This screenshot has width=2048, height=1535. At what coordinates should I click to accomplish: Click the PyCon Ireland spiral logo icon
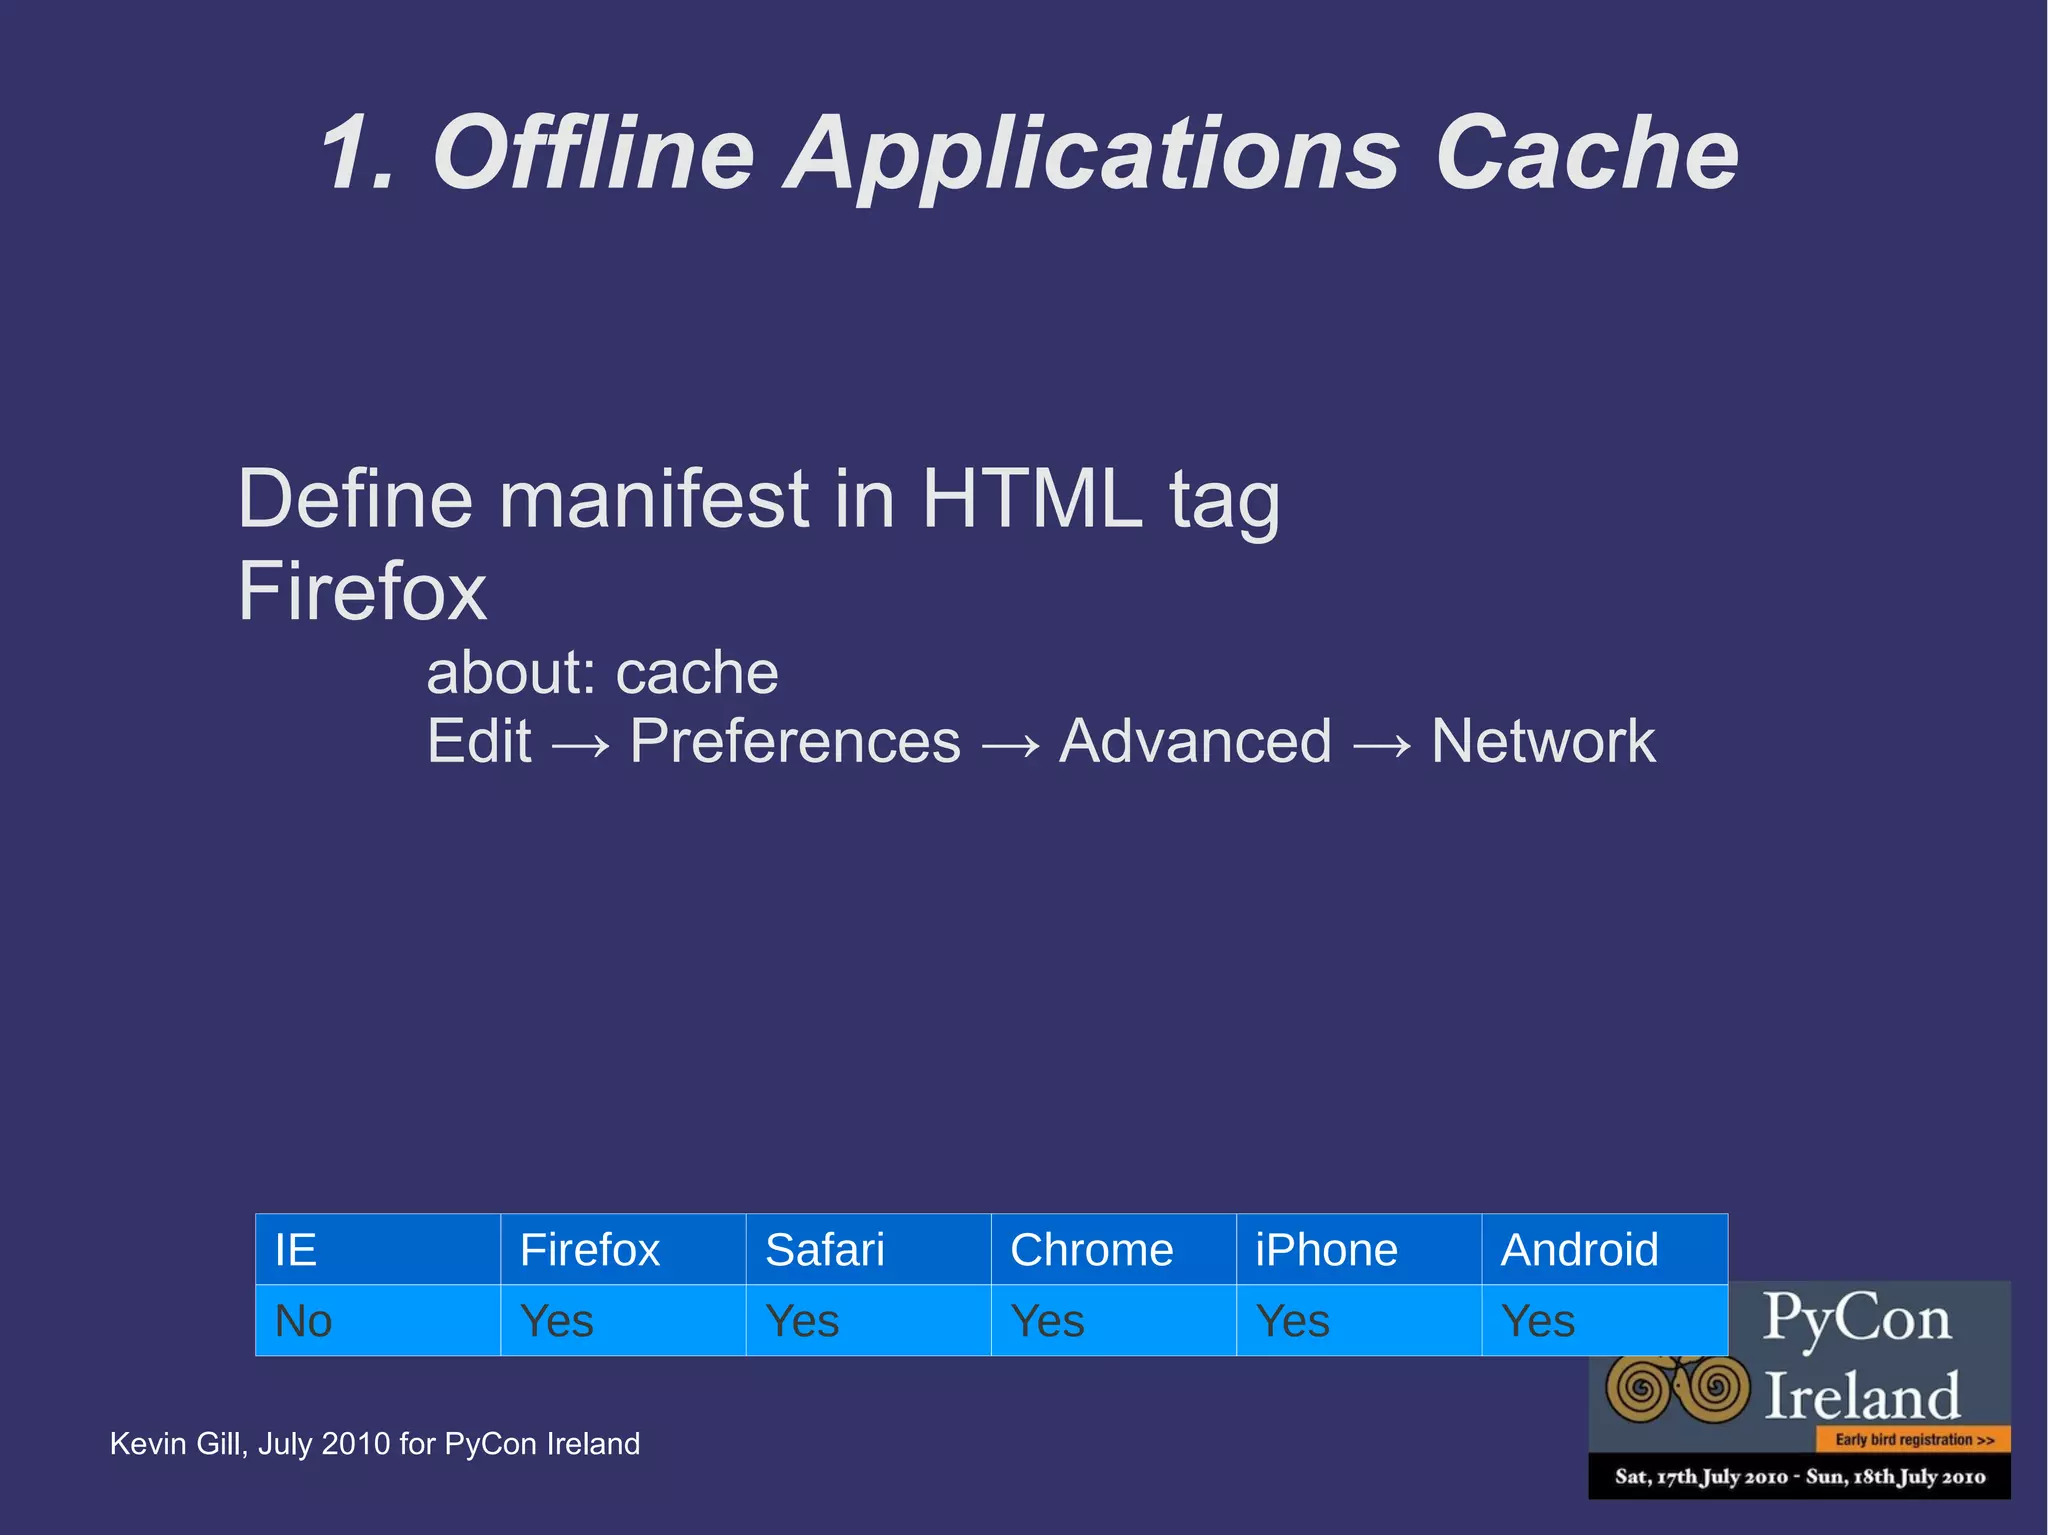pyautogui.click(x=1678, y=1388)
